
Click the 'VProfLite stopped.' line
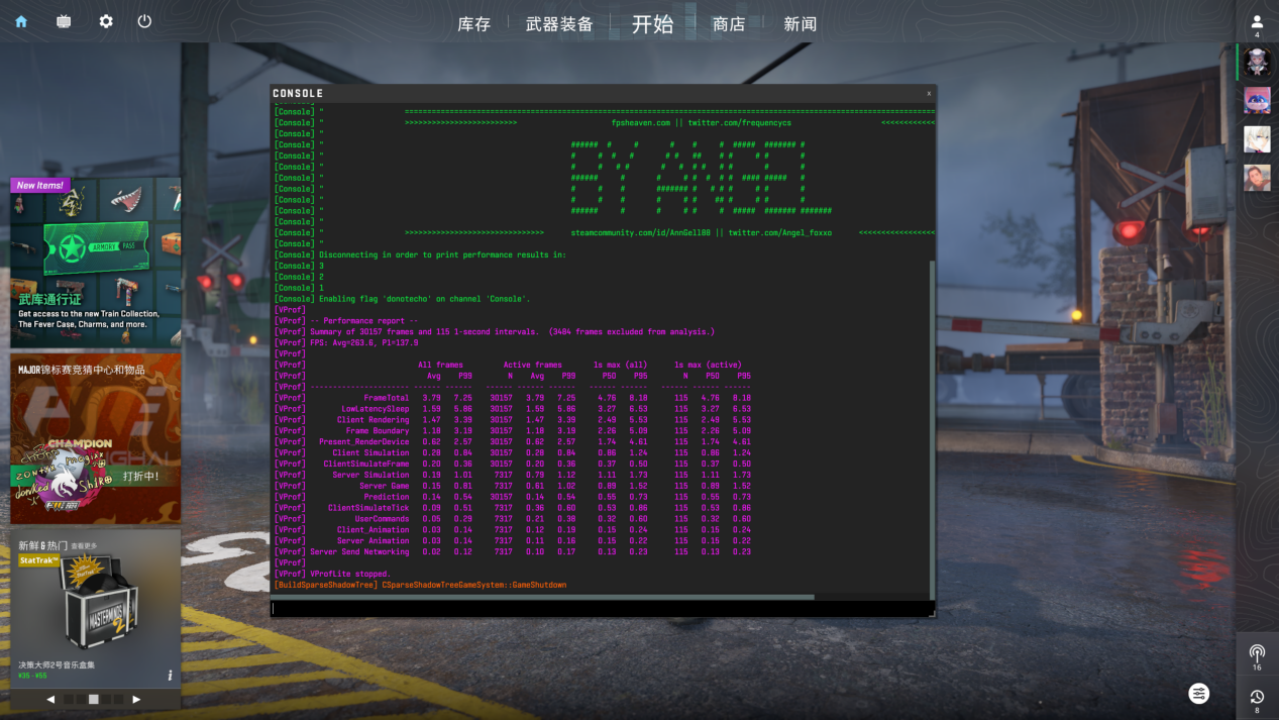point(350,573)
